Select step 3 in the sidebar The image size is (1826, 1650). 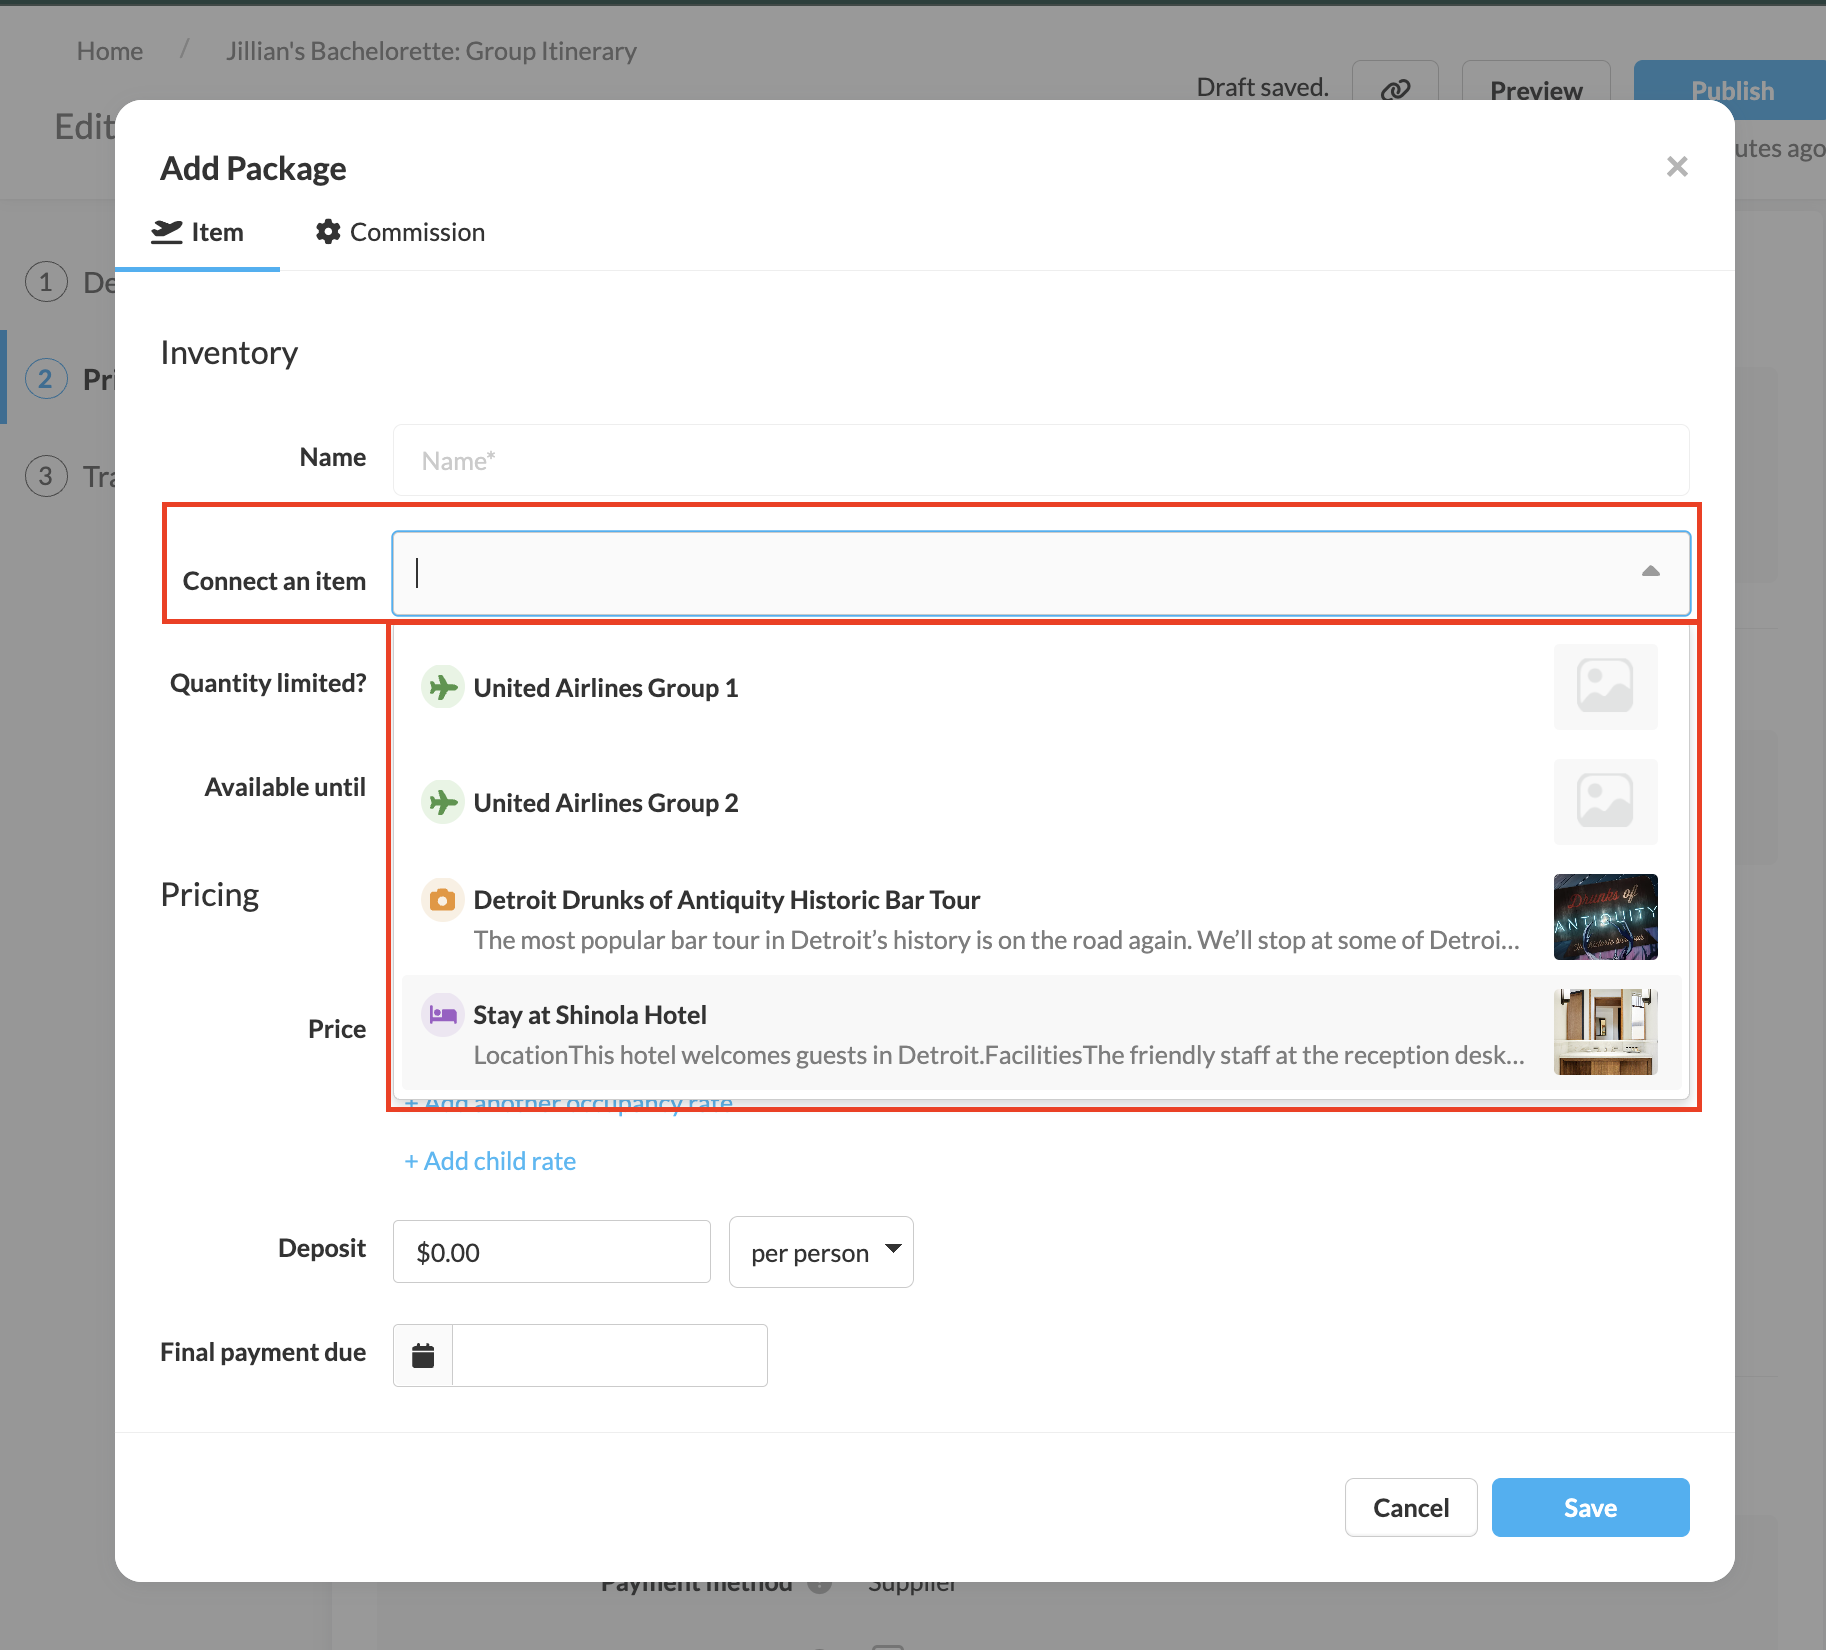click(x=46, y=476)
